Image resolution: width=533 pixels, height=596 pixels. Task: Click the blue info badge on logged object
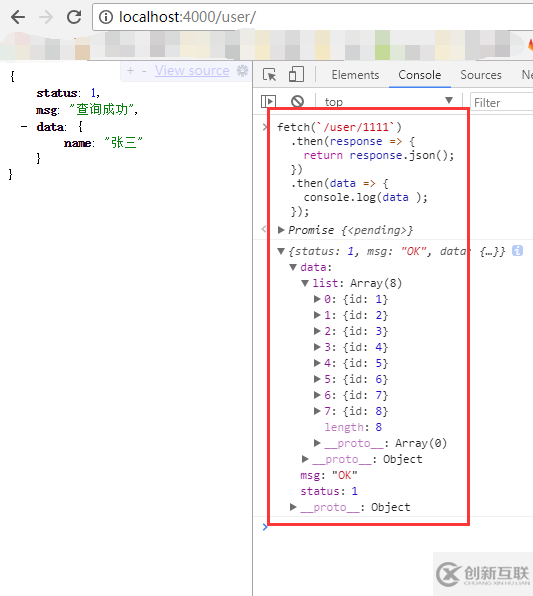pyautogui.click(x=517, y=251)
